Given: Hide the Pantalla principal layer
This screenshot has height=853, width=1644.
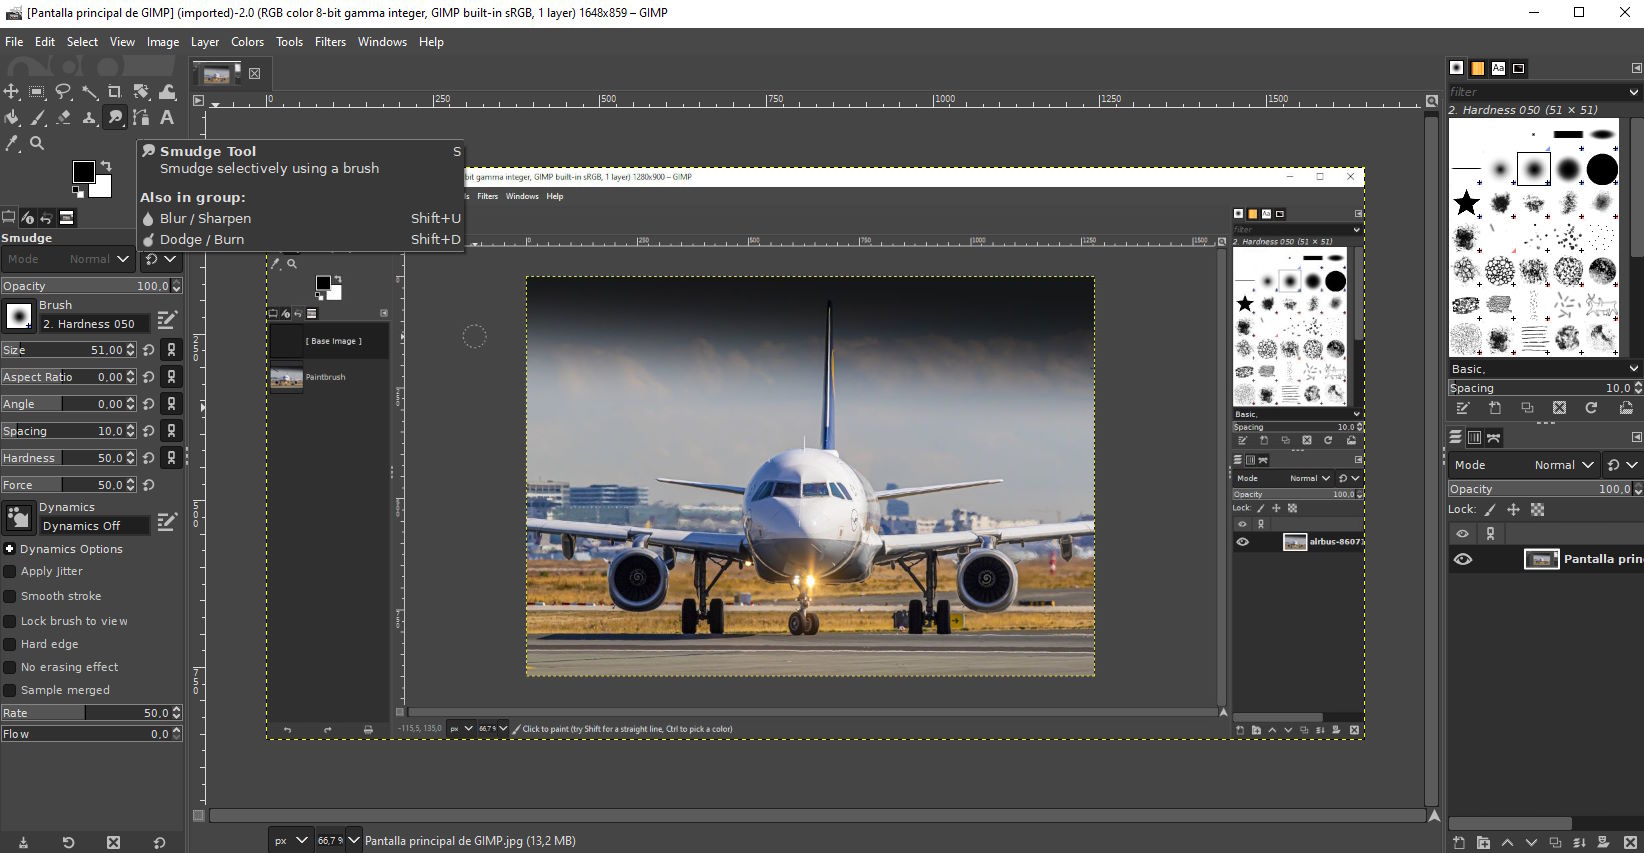Looking at the screenshot, I should [1462, 559].
